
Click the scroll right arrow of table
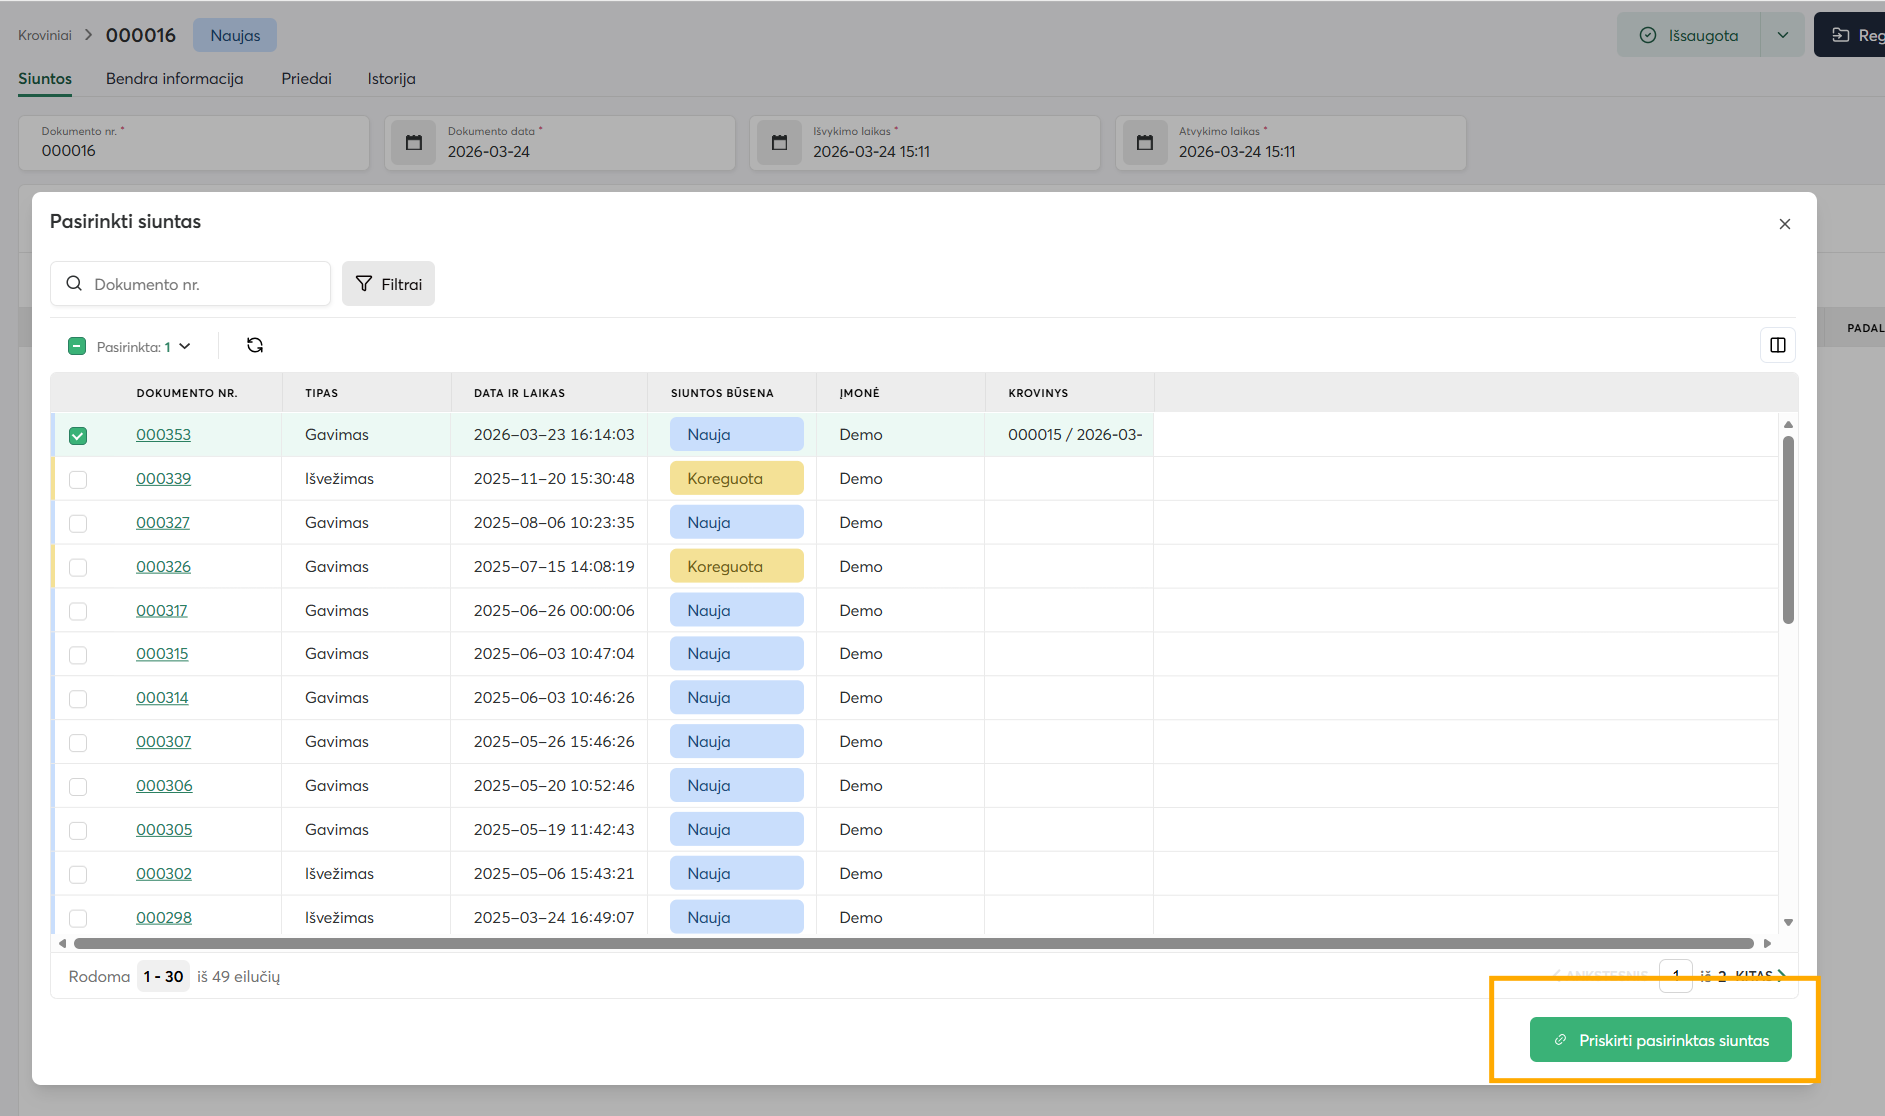(x=1767, y=943)
